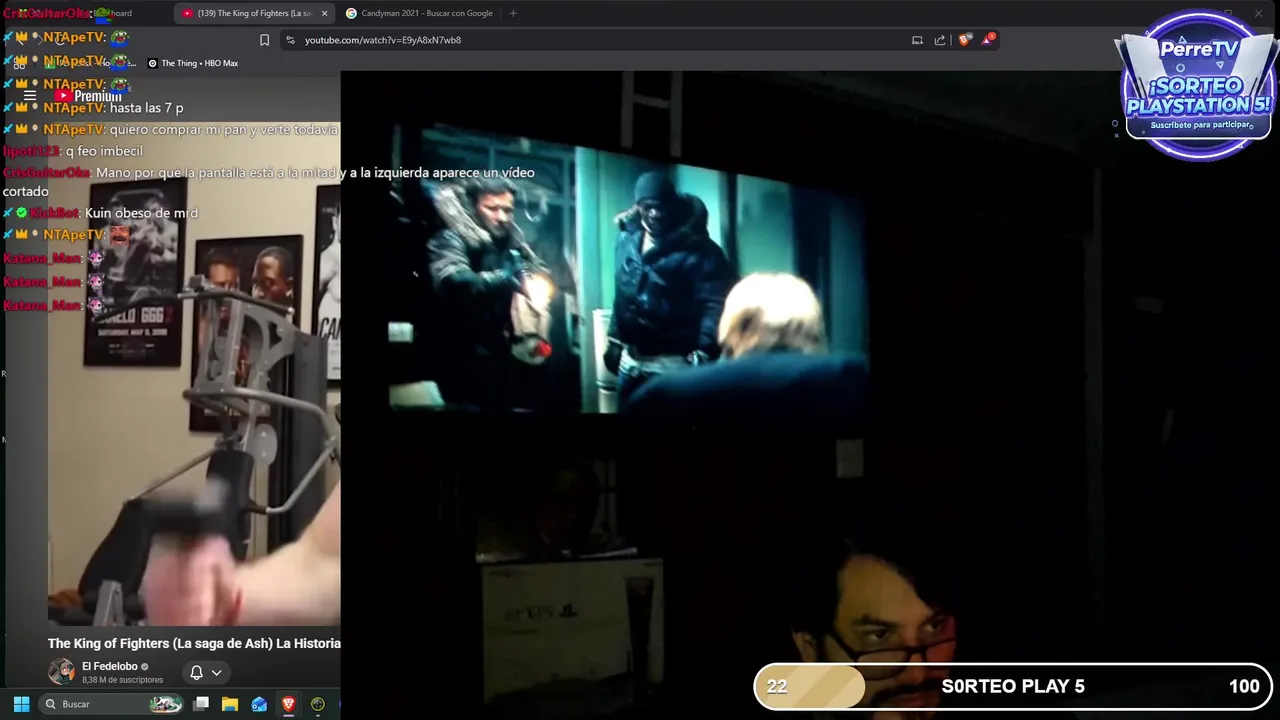The image size is (1280, 720).
Task: Open Brave browser taskbar icon
Action: pos(288,704)
